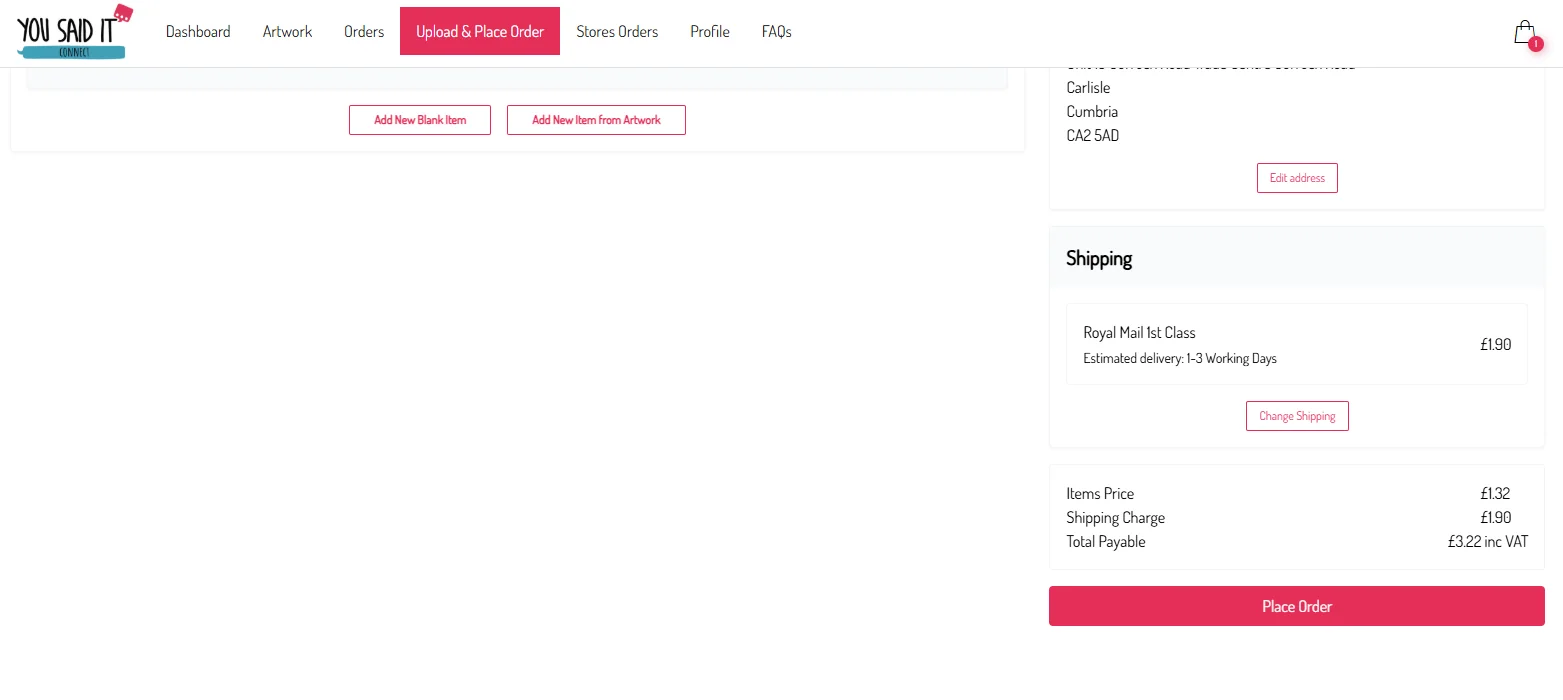Click the Change Shipping button

[x=1297, y=416]
